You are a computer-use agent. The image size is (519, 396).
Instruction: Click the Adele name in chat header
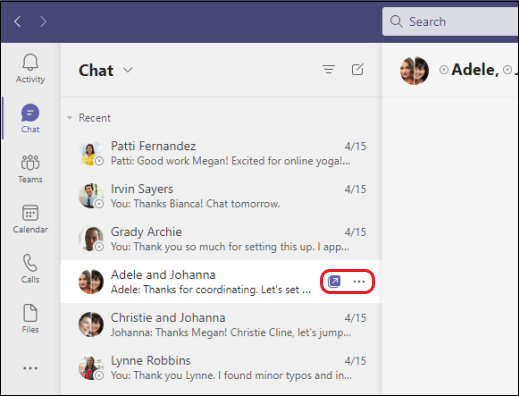click(x=475, y=70)
